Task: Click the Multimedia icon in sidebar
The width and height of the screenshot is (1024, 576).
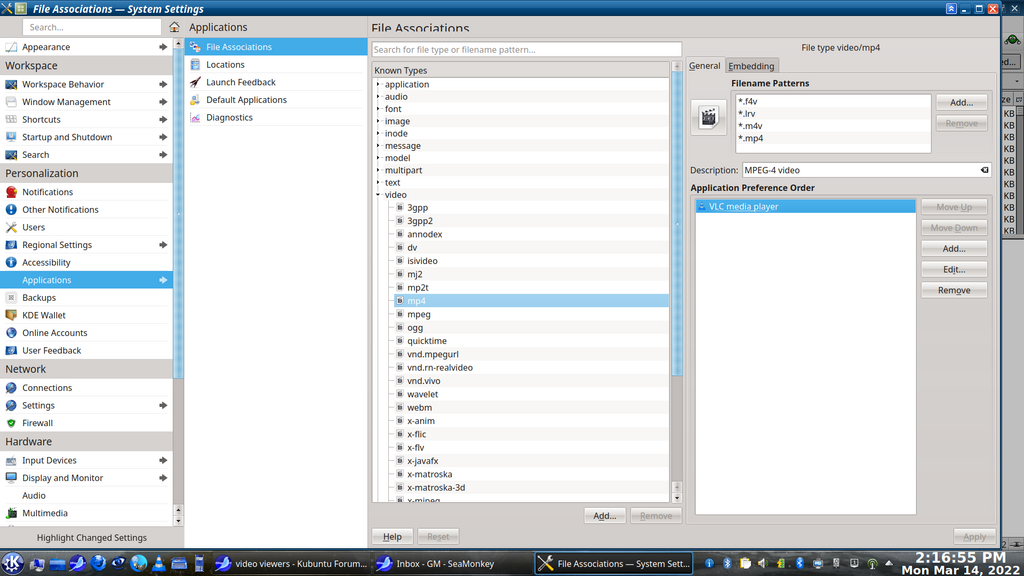Action: click(11, 513)
